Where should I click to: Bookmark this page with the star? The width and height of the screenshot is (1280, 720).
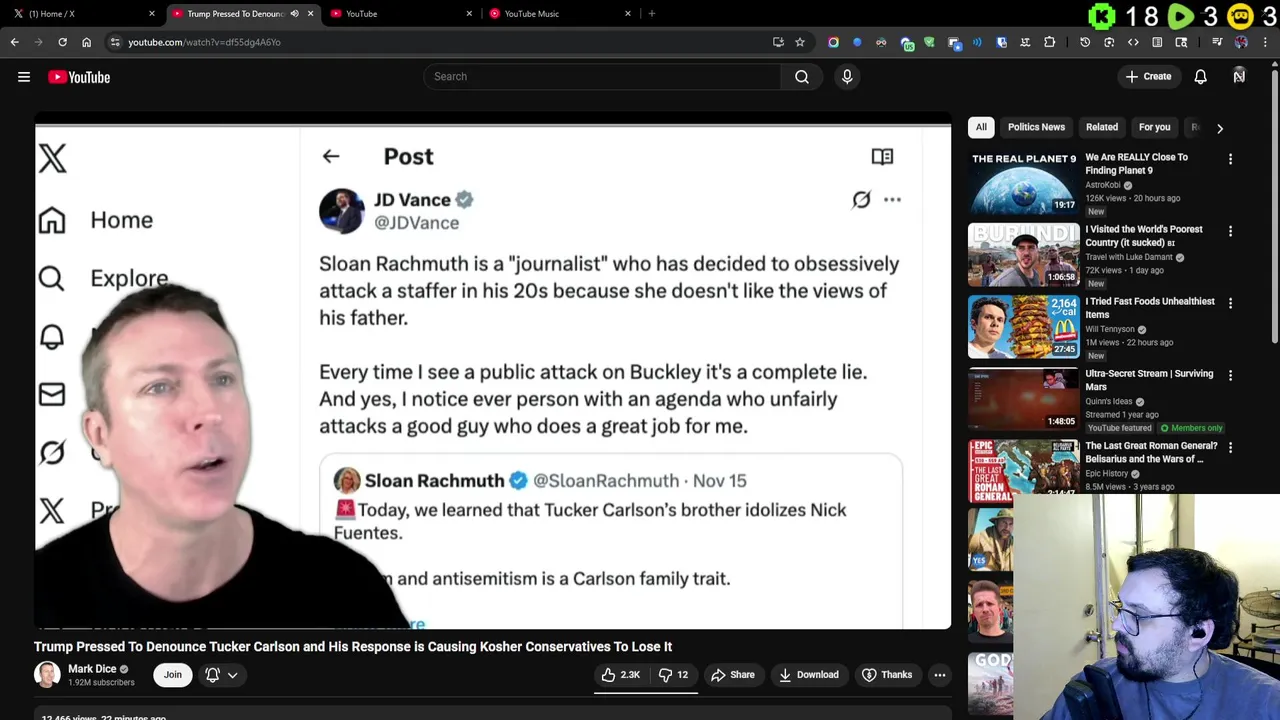[x=800, y=42]
